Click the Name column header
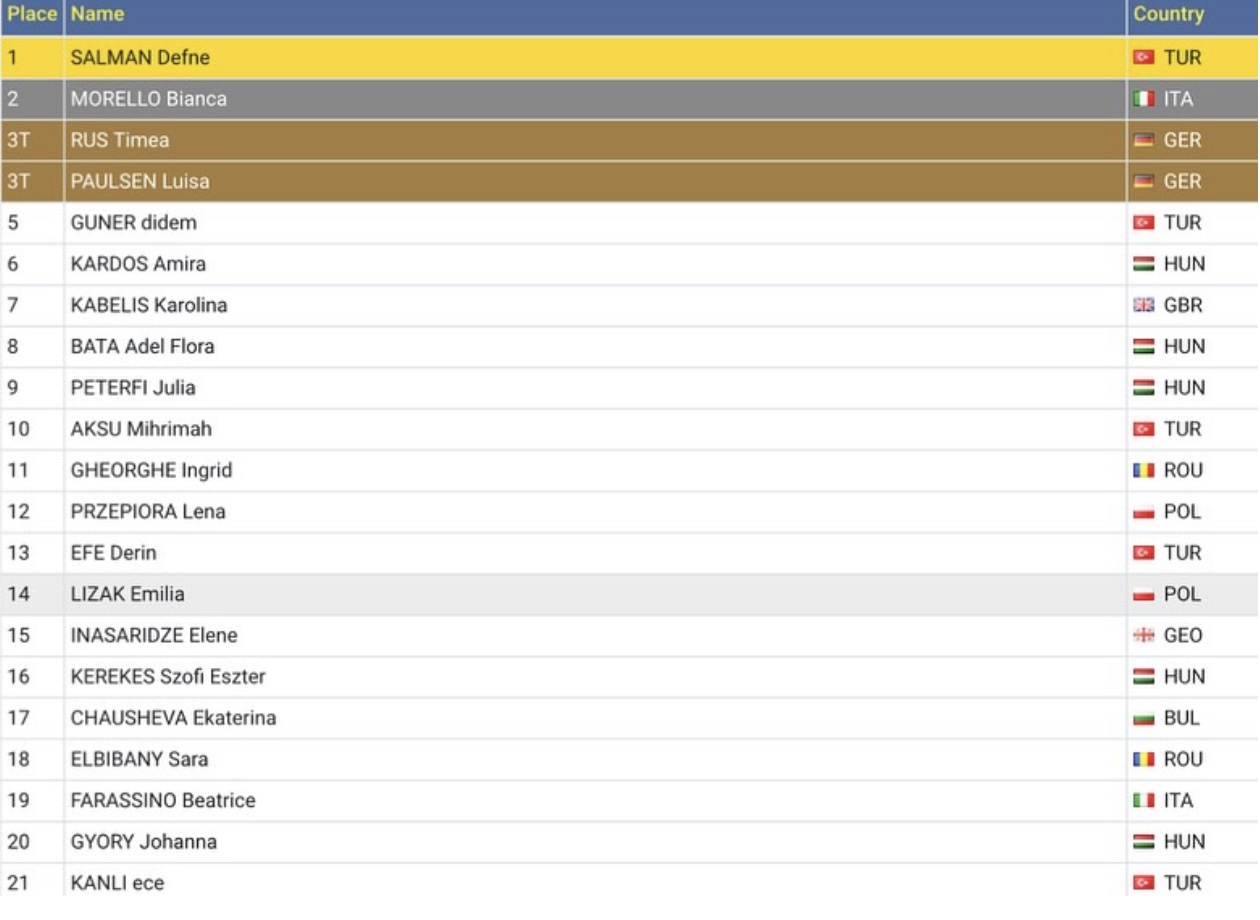 97,15
